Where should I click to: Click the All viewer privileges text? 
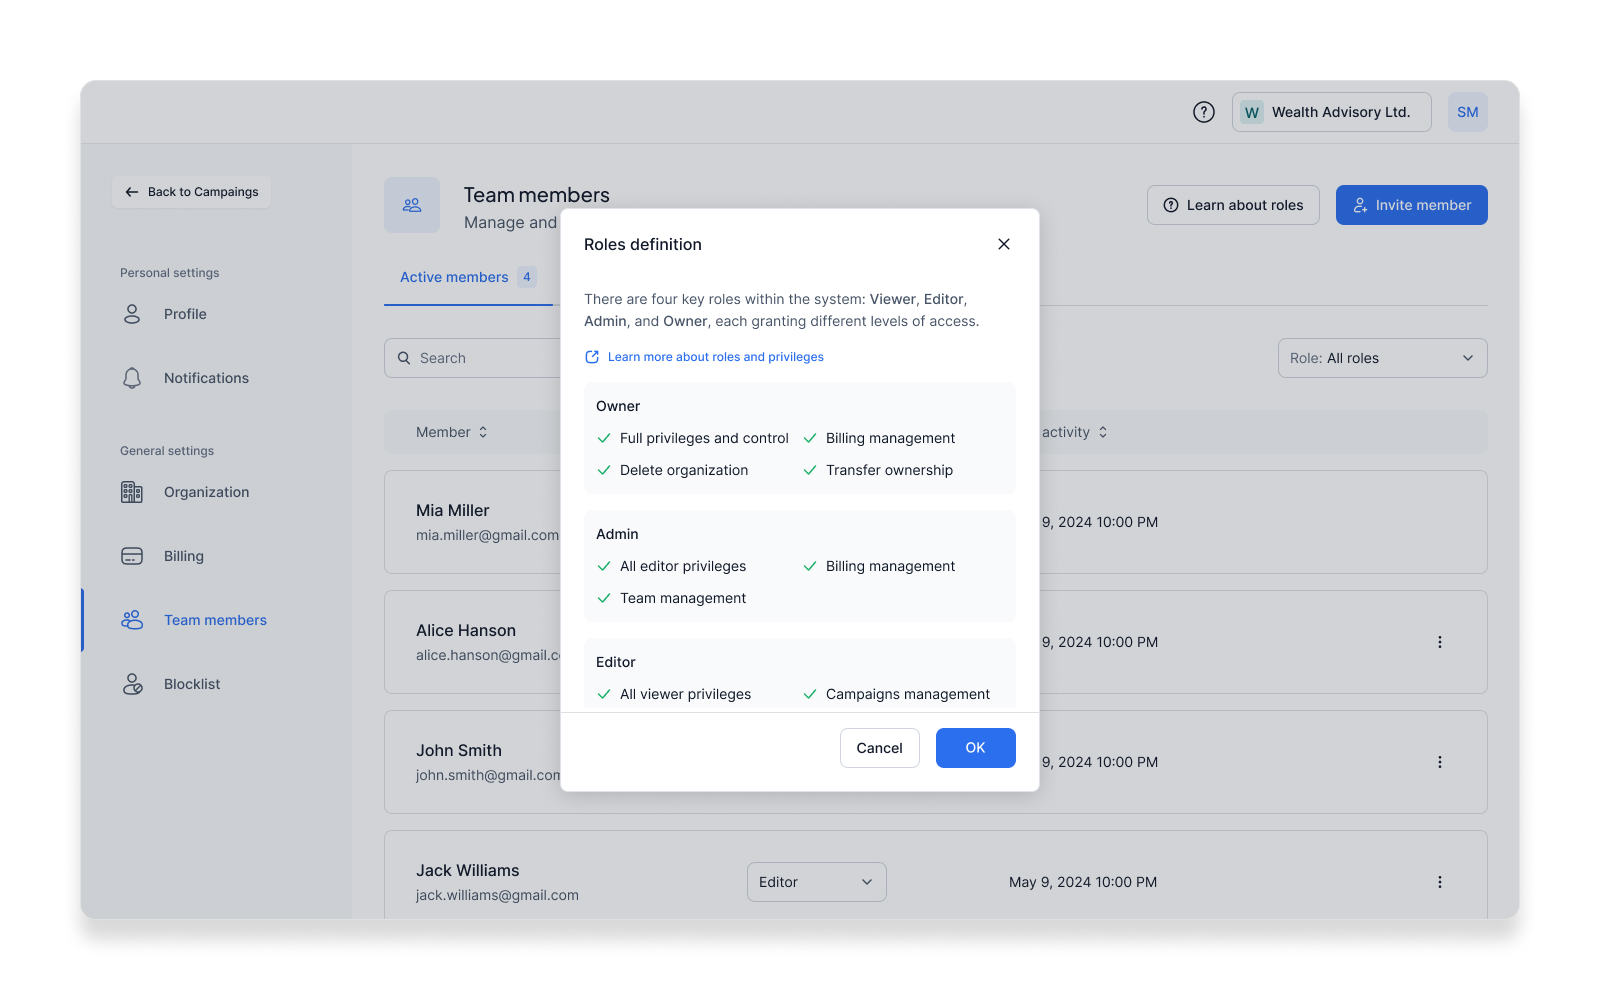click(x=685, y=694)
